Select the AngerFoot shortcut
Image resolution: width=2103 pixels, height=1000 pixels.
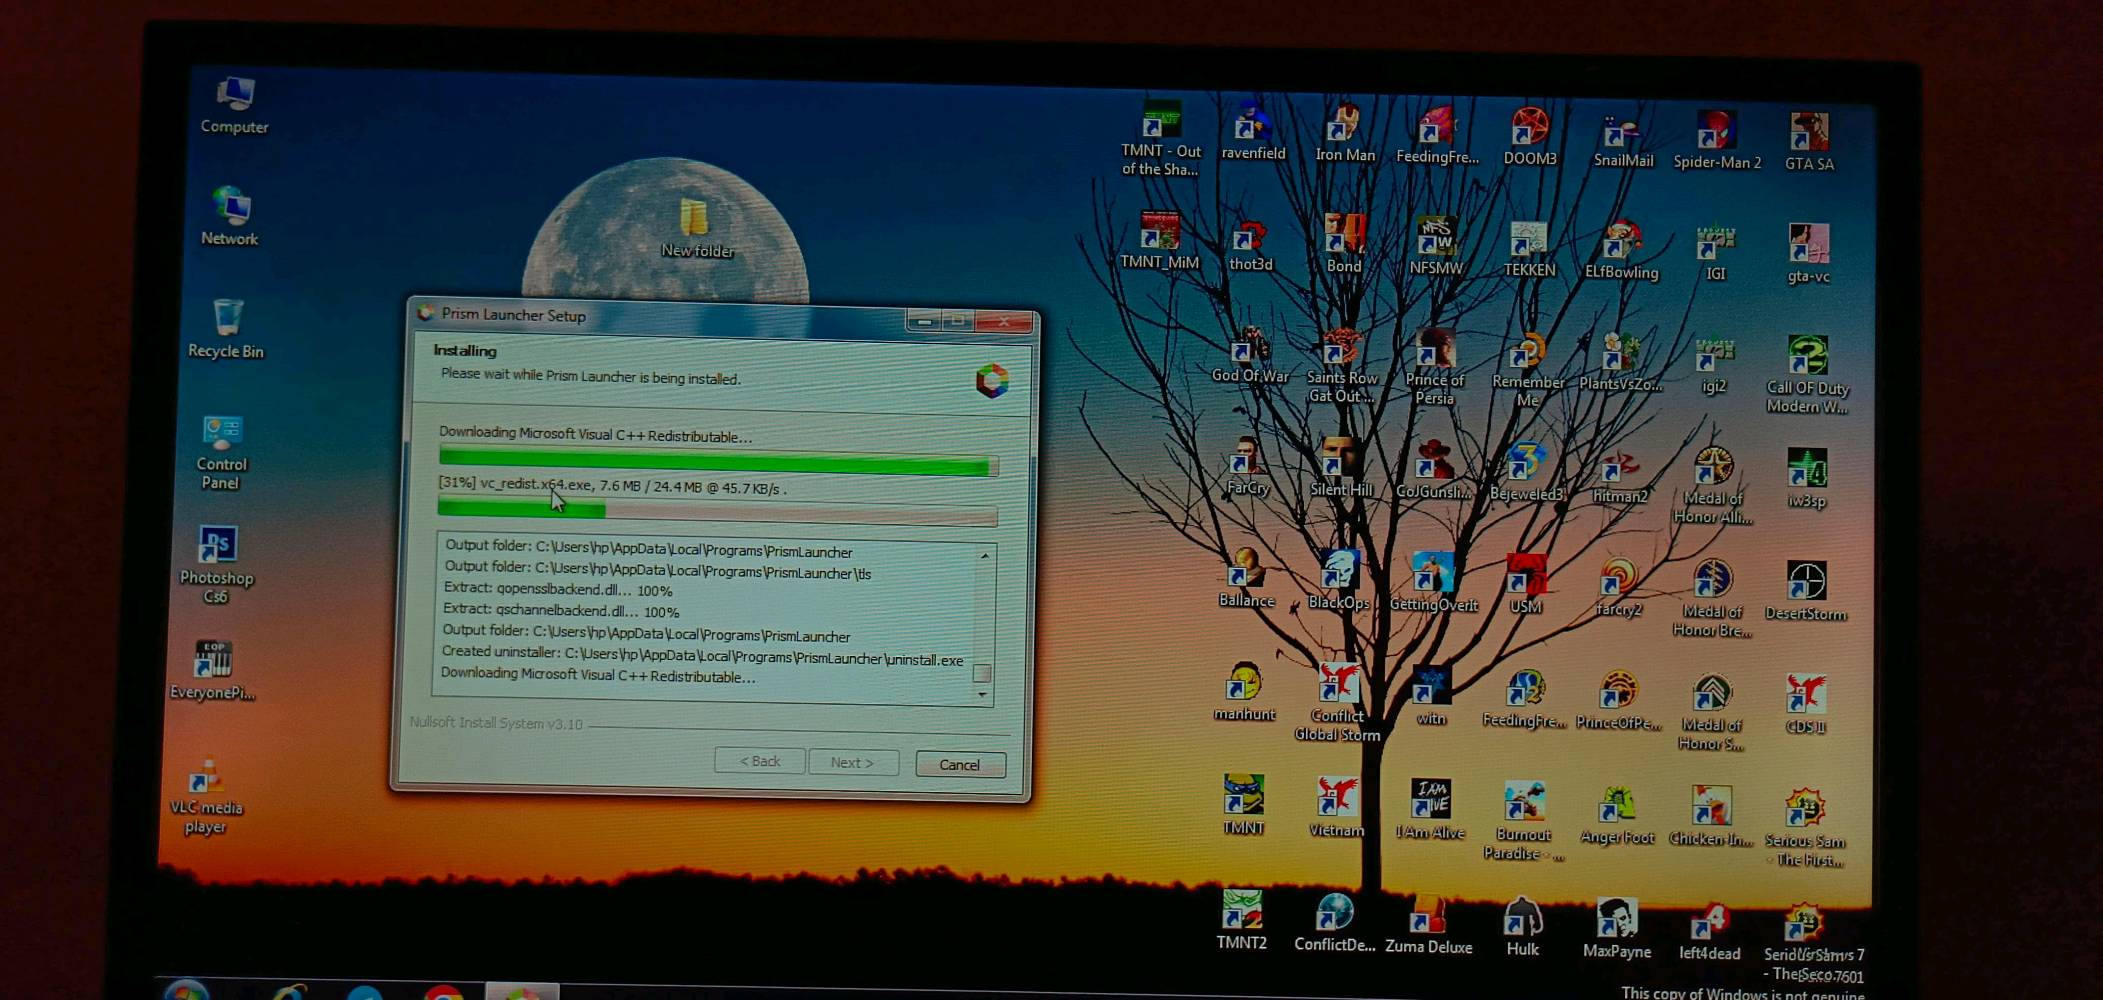click(x=1617, y=817)
